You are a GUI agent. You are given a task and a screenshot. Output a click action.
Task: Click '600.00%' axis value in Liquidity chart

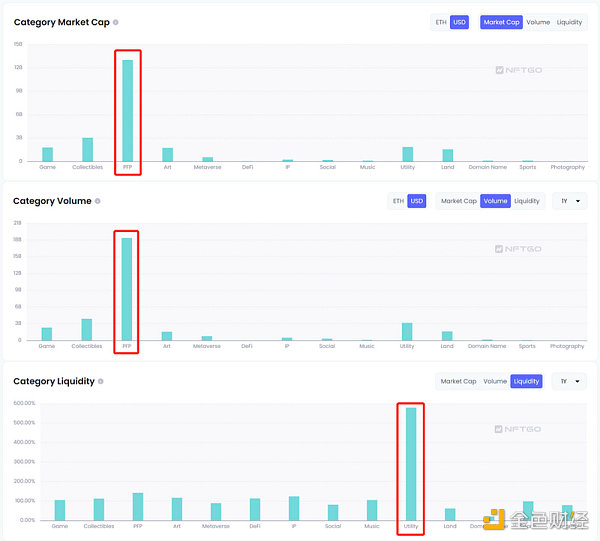point(24,403)
